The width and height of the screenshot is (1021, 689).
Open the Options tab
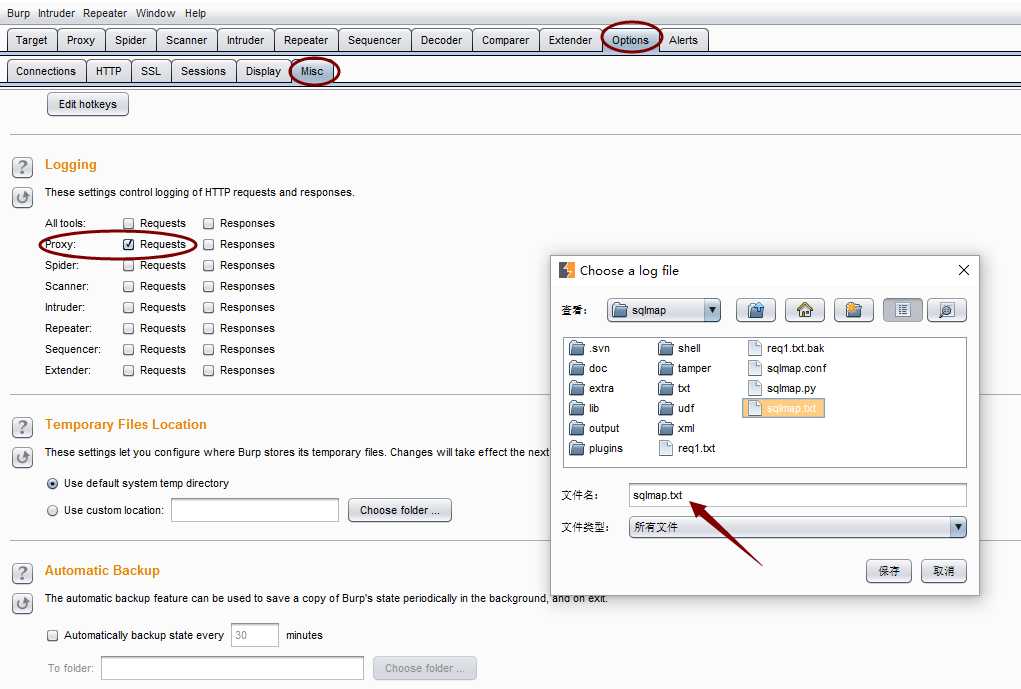click(630, 40)
